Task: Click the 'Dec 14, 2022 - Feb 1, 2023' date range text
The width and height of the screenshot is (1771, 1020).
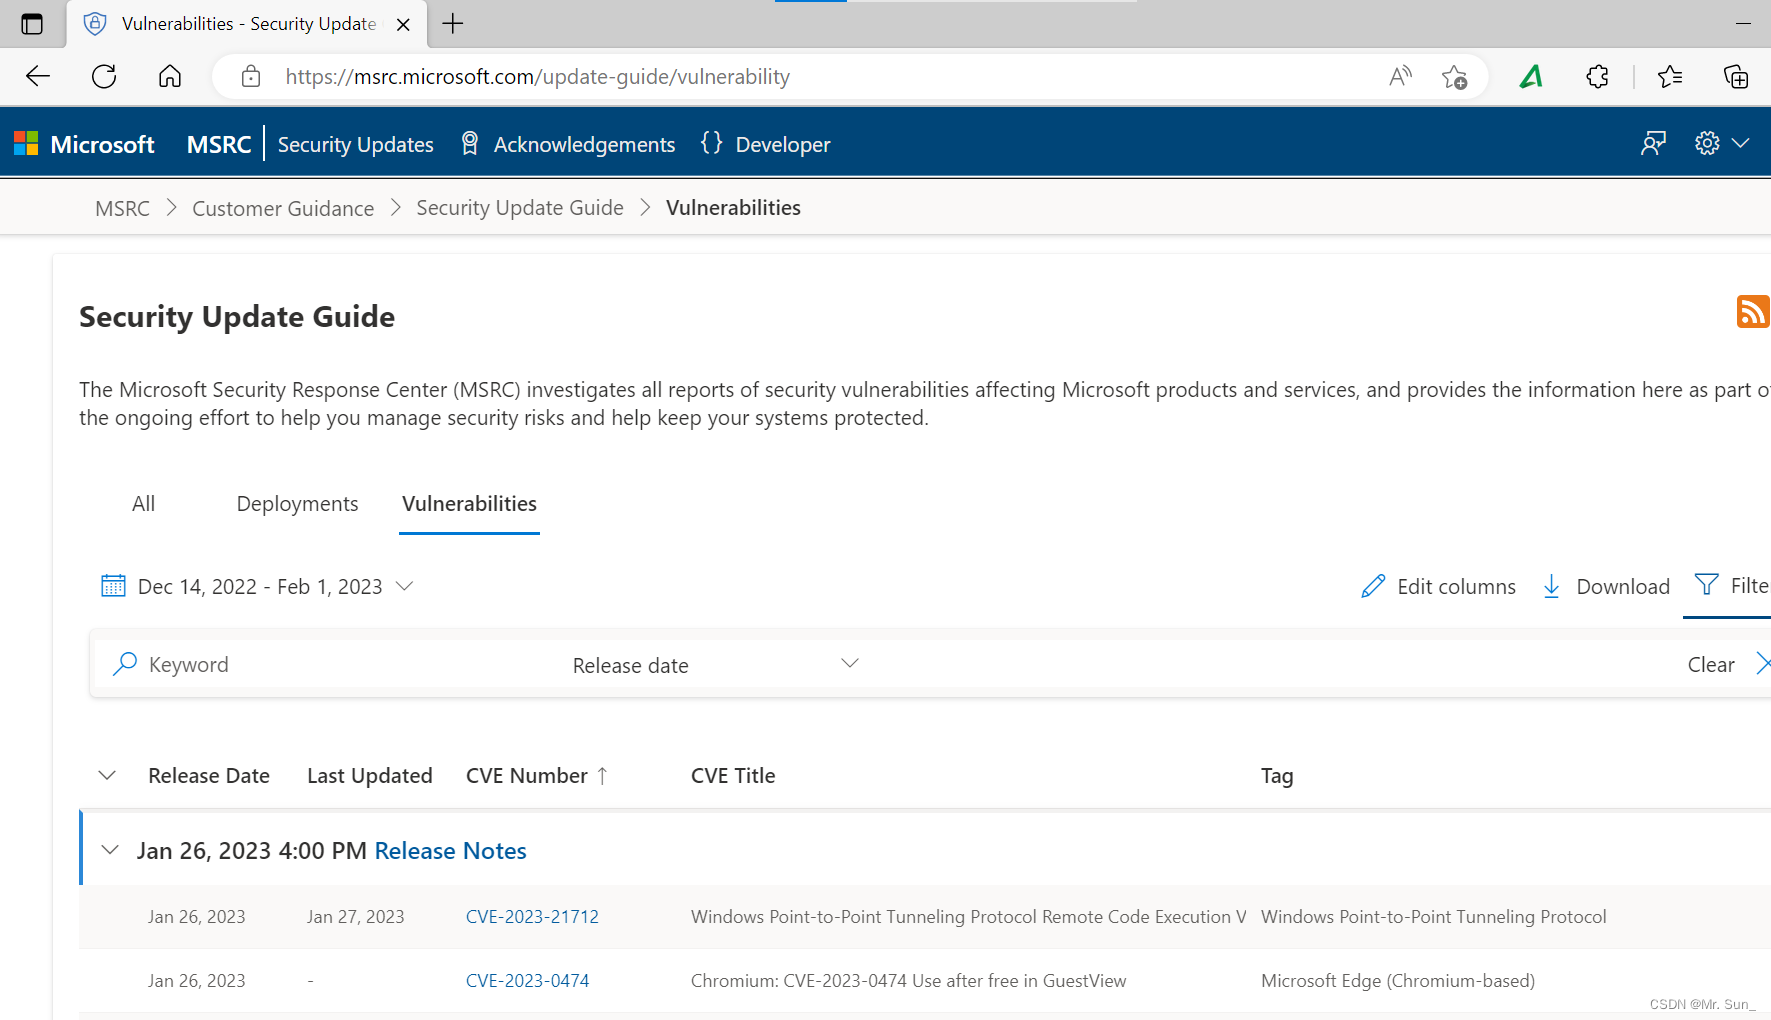Action: [x=260, y=586]
